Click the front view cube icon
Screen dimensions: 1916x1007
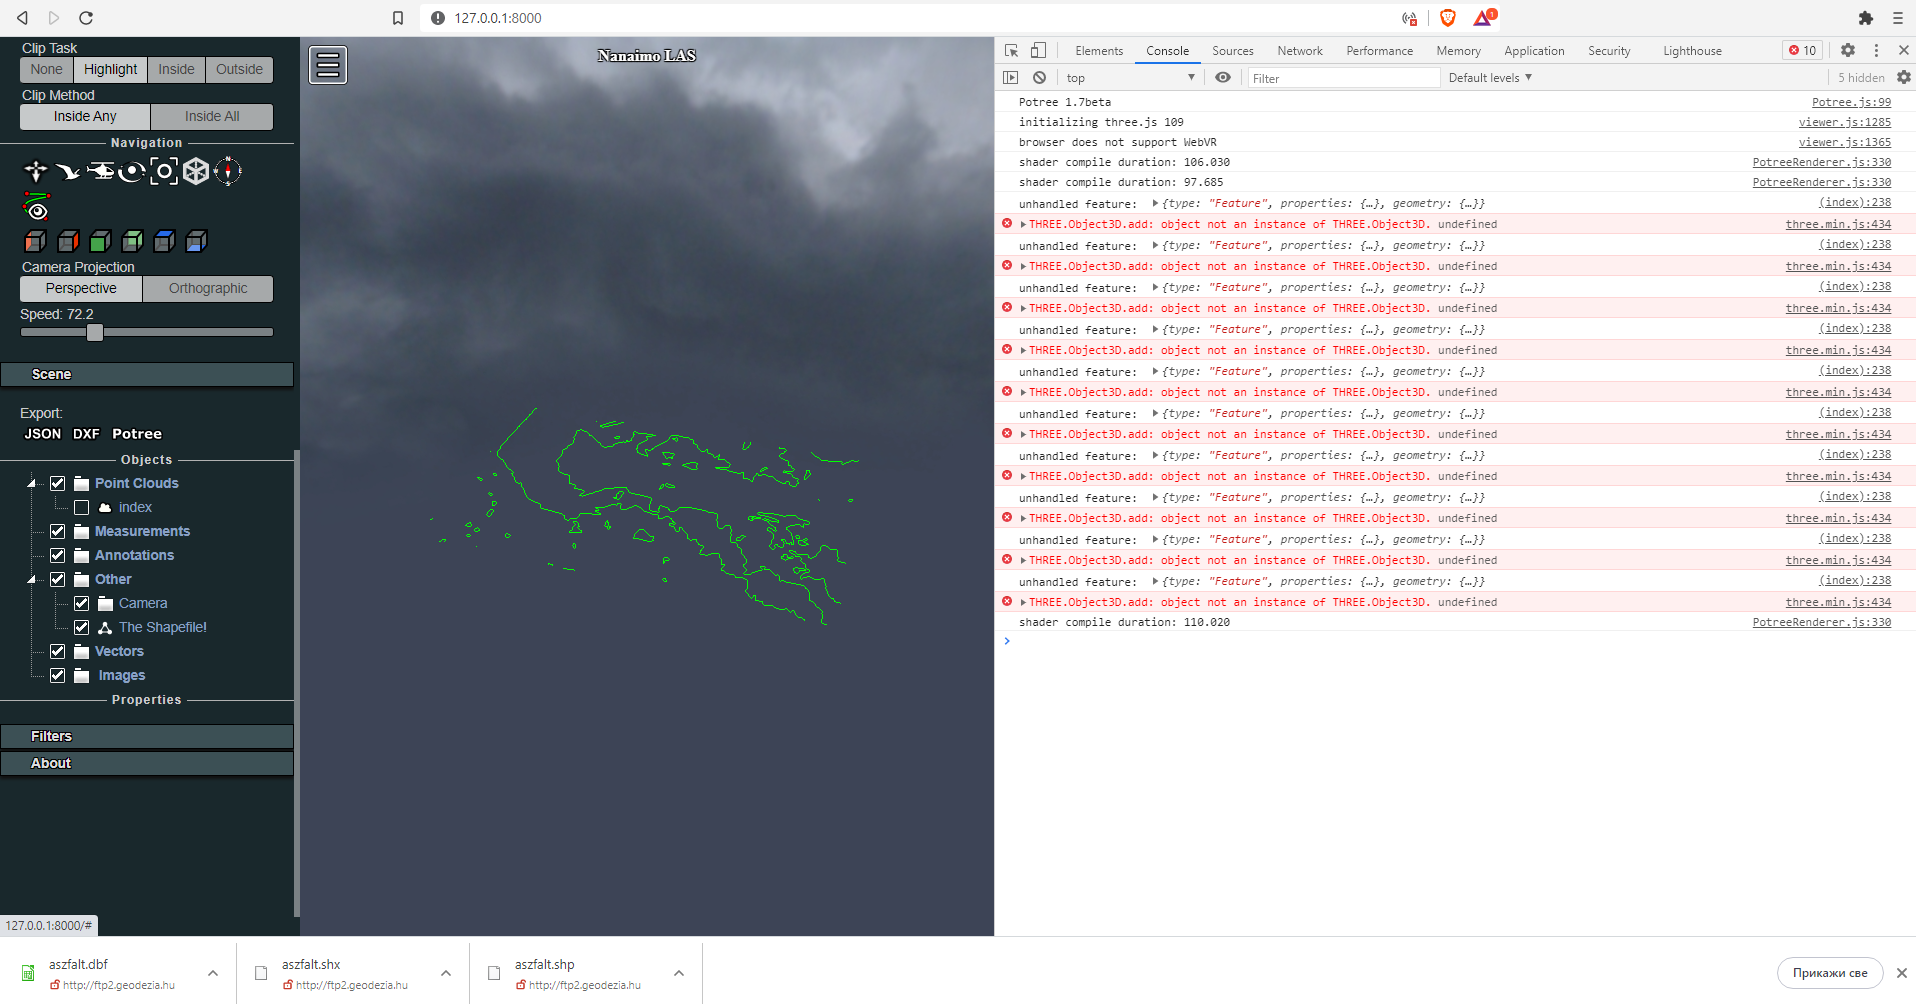[x=99, y=241]
